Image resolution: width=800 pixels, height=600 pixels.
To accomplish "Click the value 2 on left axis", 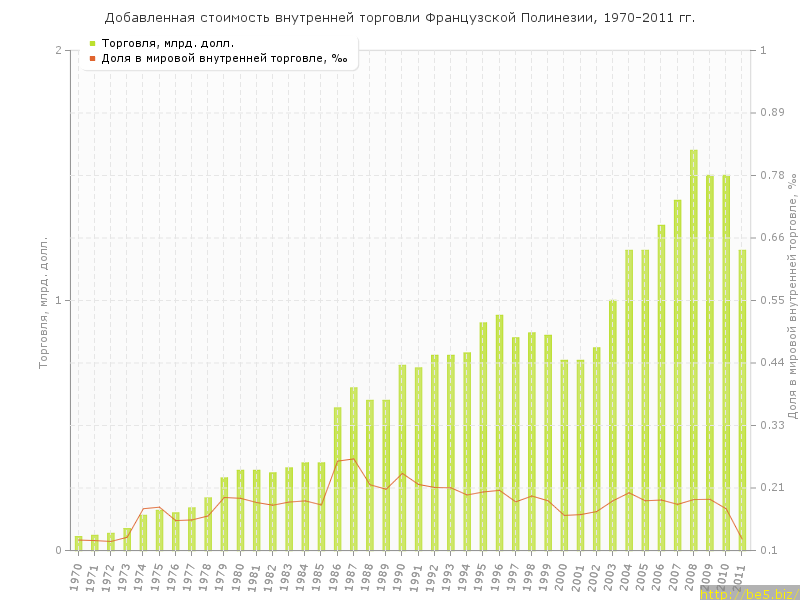I will click(58, 50).
